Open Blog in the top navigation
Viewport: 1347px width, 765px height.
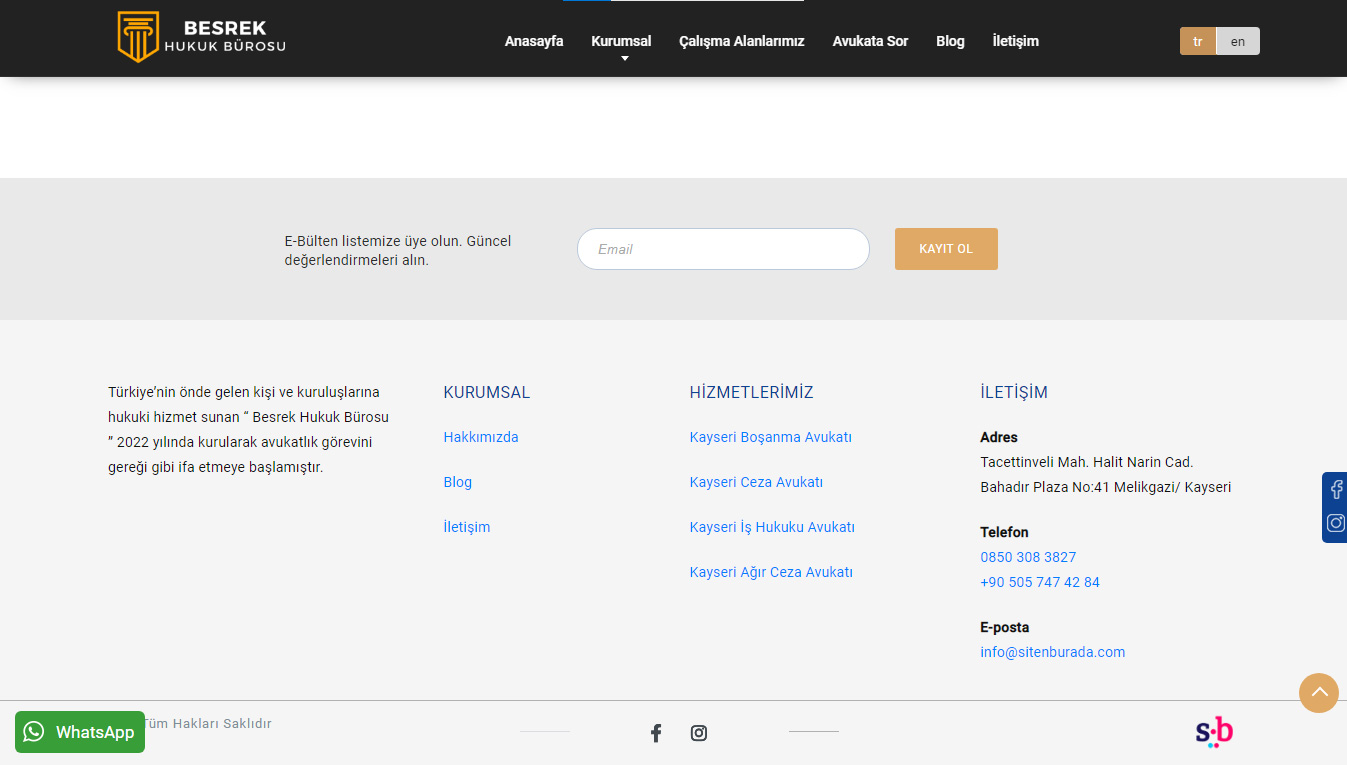[950, 41]
